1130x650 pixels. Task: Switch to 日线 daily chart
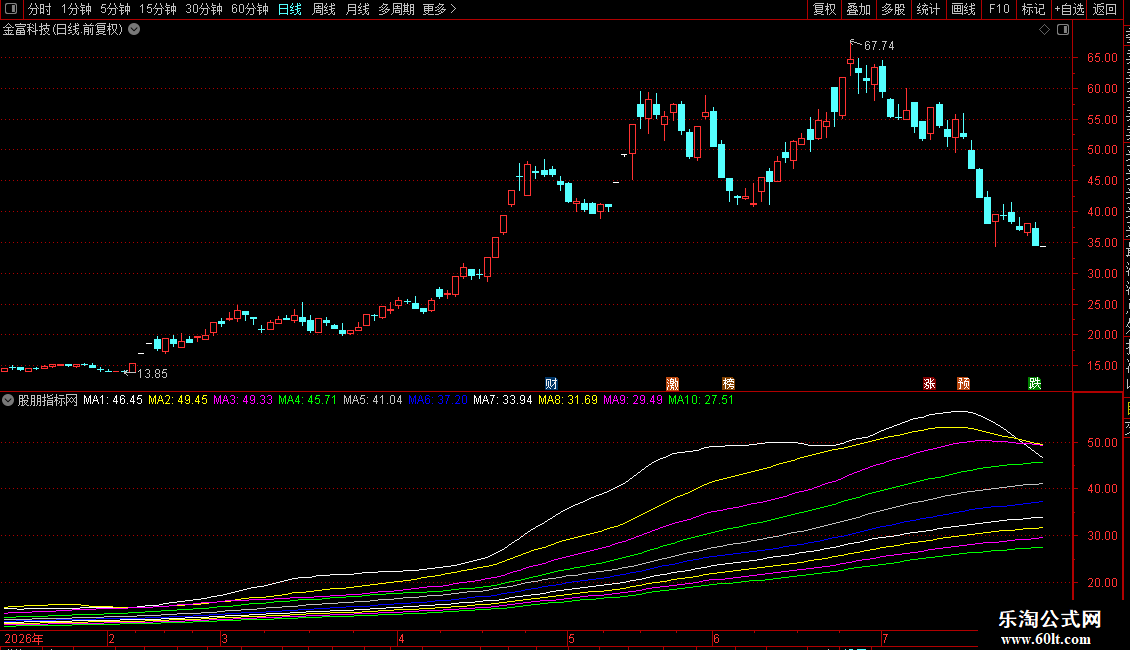coord(290,9)
